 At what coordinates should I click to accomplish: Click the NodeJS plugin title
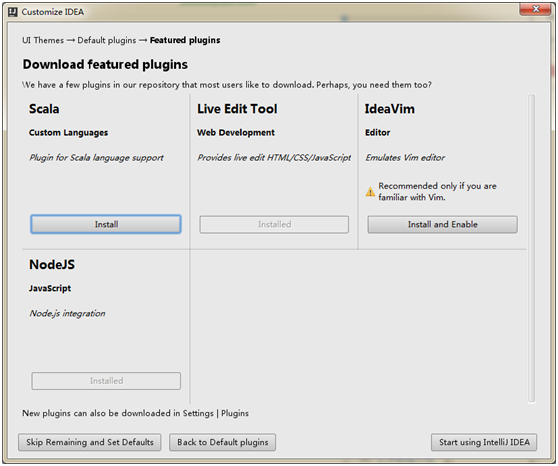click(52, 265)
